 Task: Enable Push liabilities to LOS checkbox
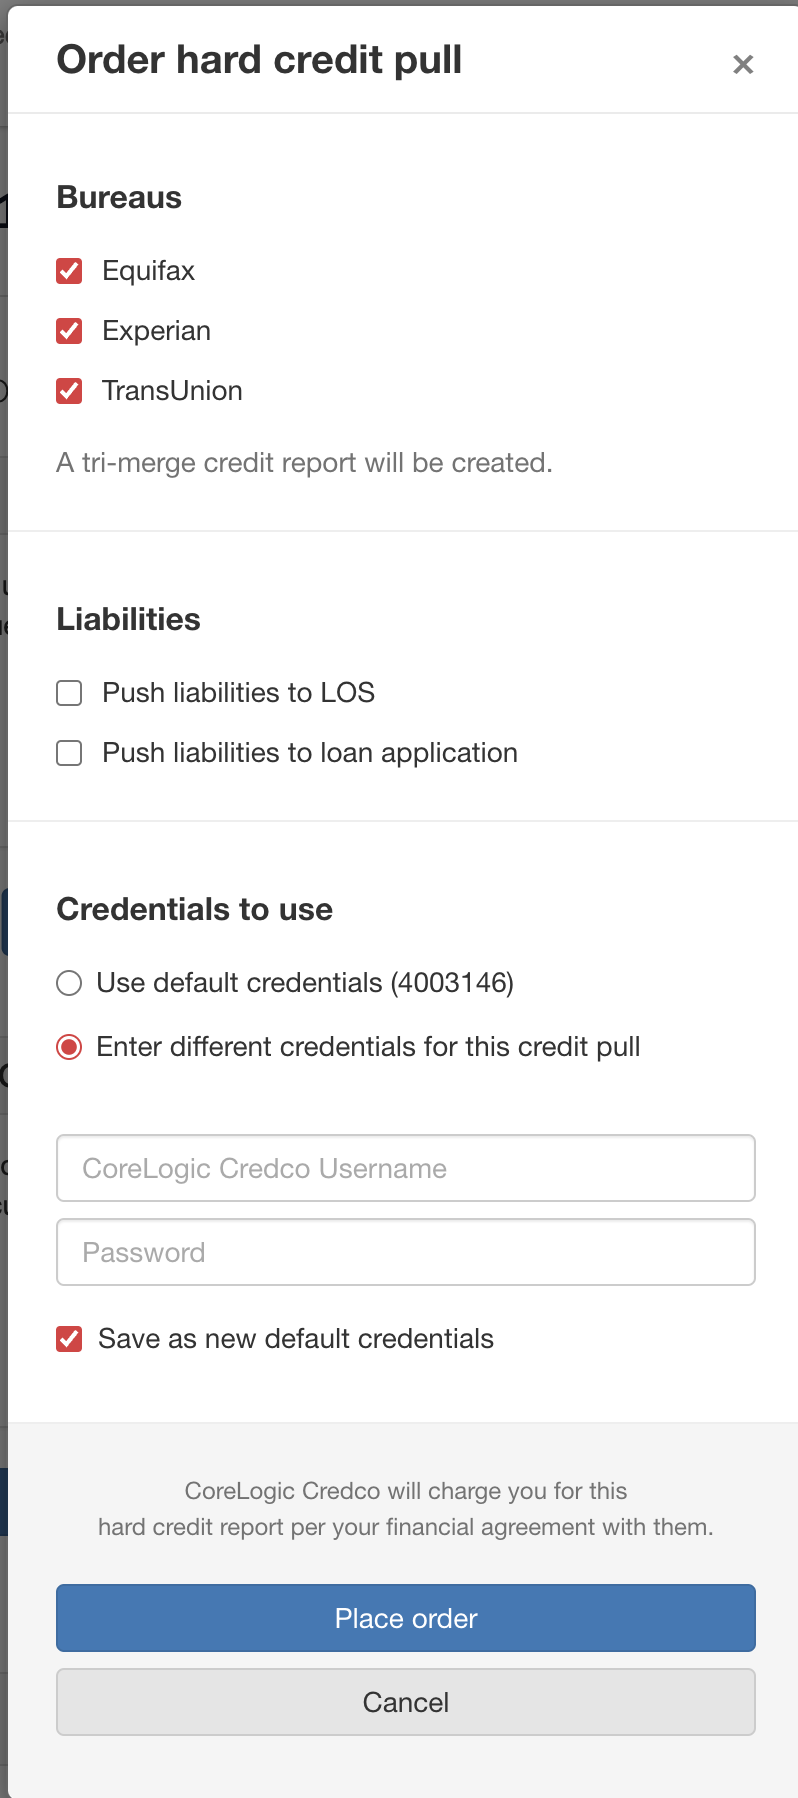click(69, 693)
